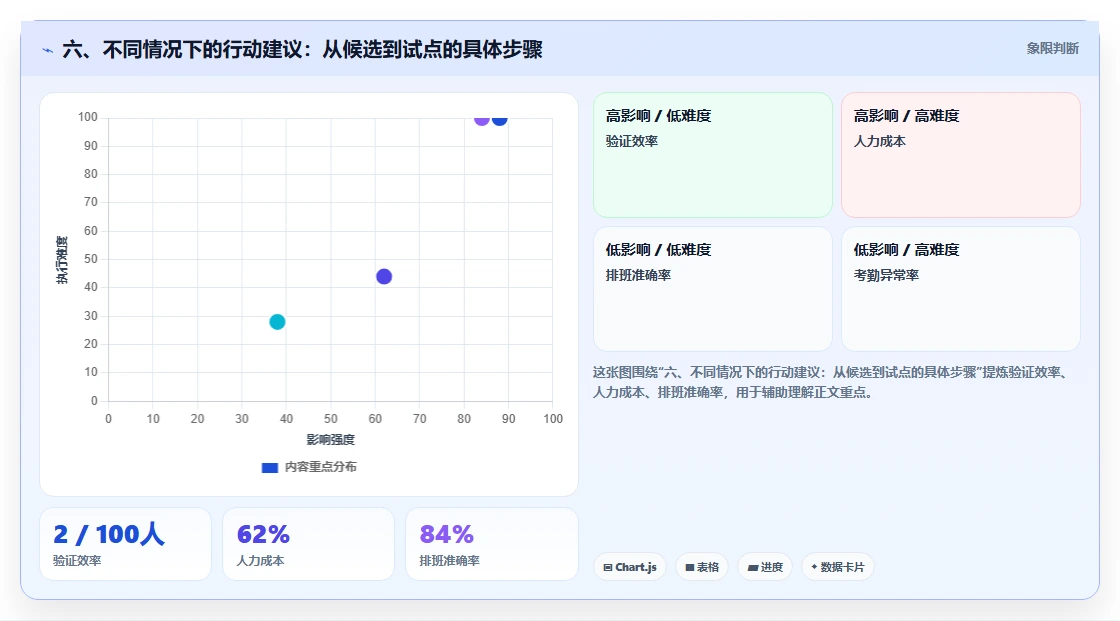The height and width of the screenshot is (621, 1120).
Task: Click the x-axis tick label 50
Action: point(331,419)
